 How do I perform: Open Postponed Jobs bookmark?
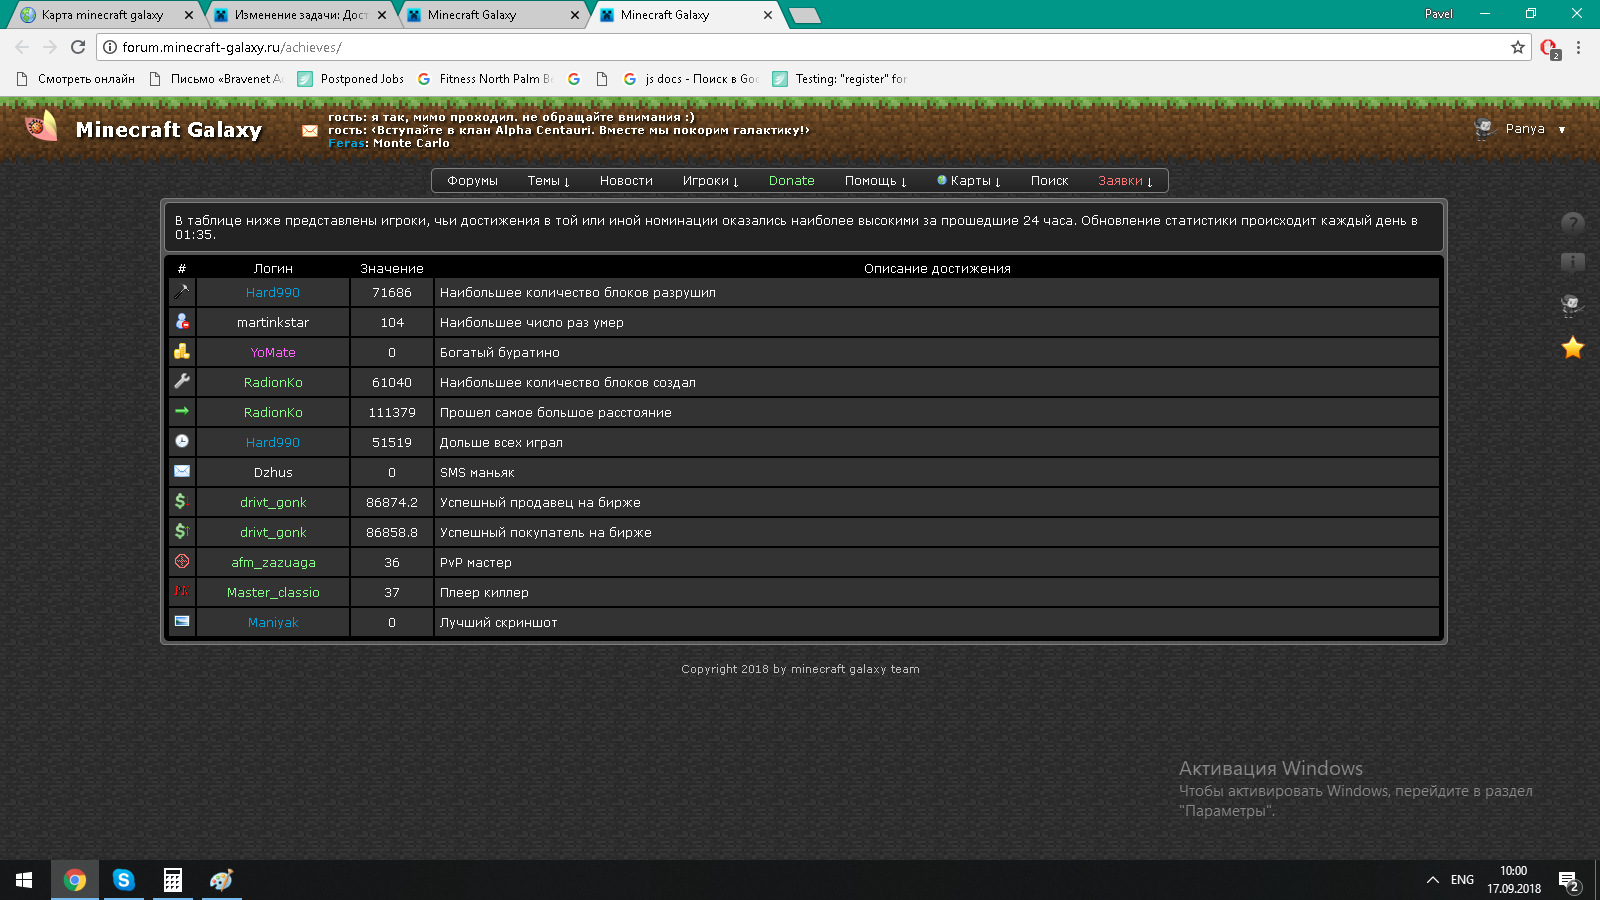351,79
